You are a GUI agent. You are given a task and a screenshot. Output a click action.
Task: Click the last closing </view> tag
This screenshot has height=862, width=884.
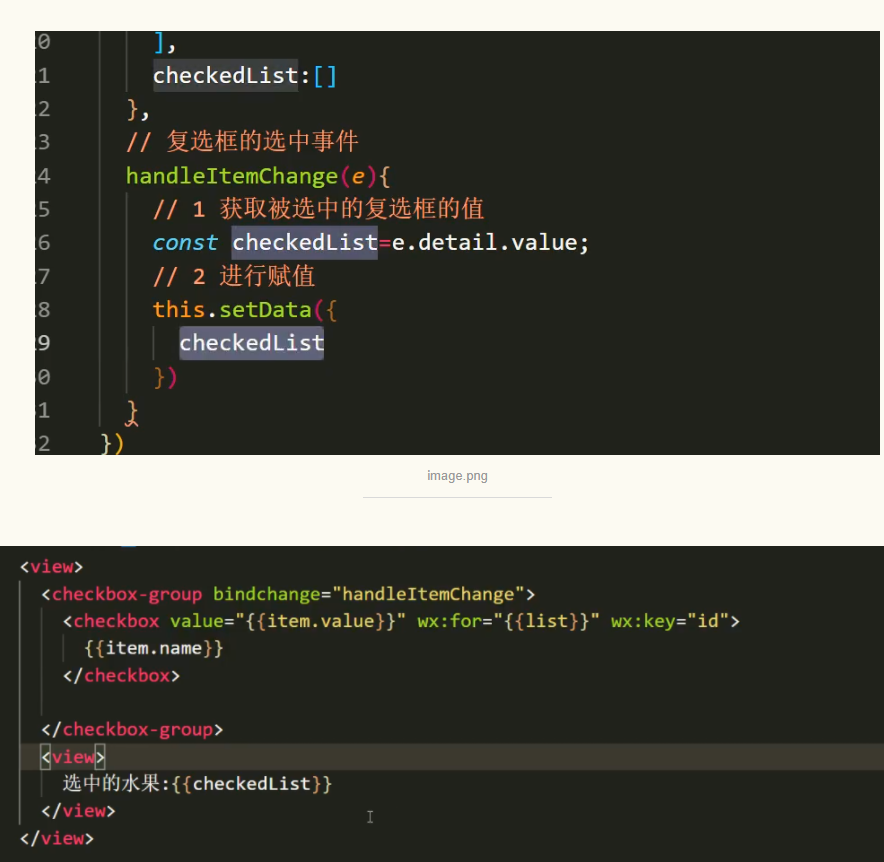57,838
